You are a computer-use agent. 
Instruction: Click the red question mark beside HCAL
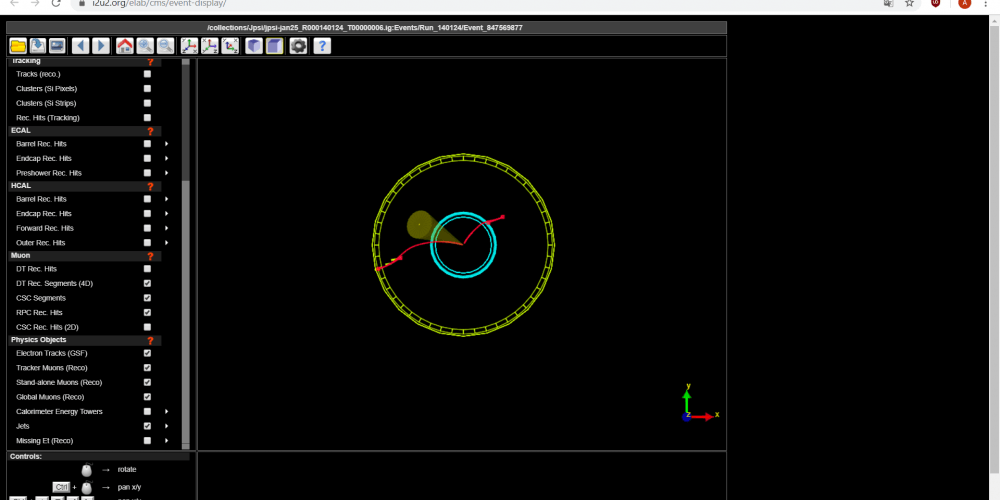click(x=150, y=186)
